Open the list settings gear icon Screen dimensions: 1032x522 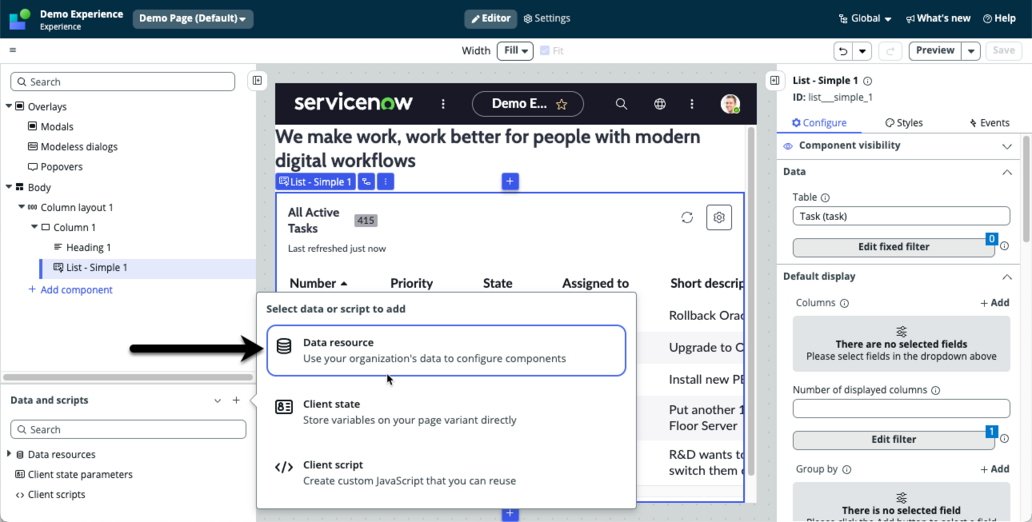click(719, 217)
